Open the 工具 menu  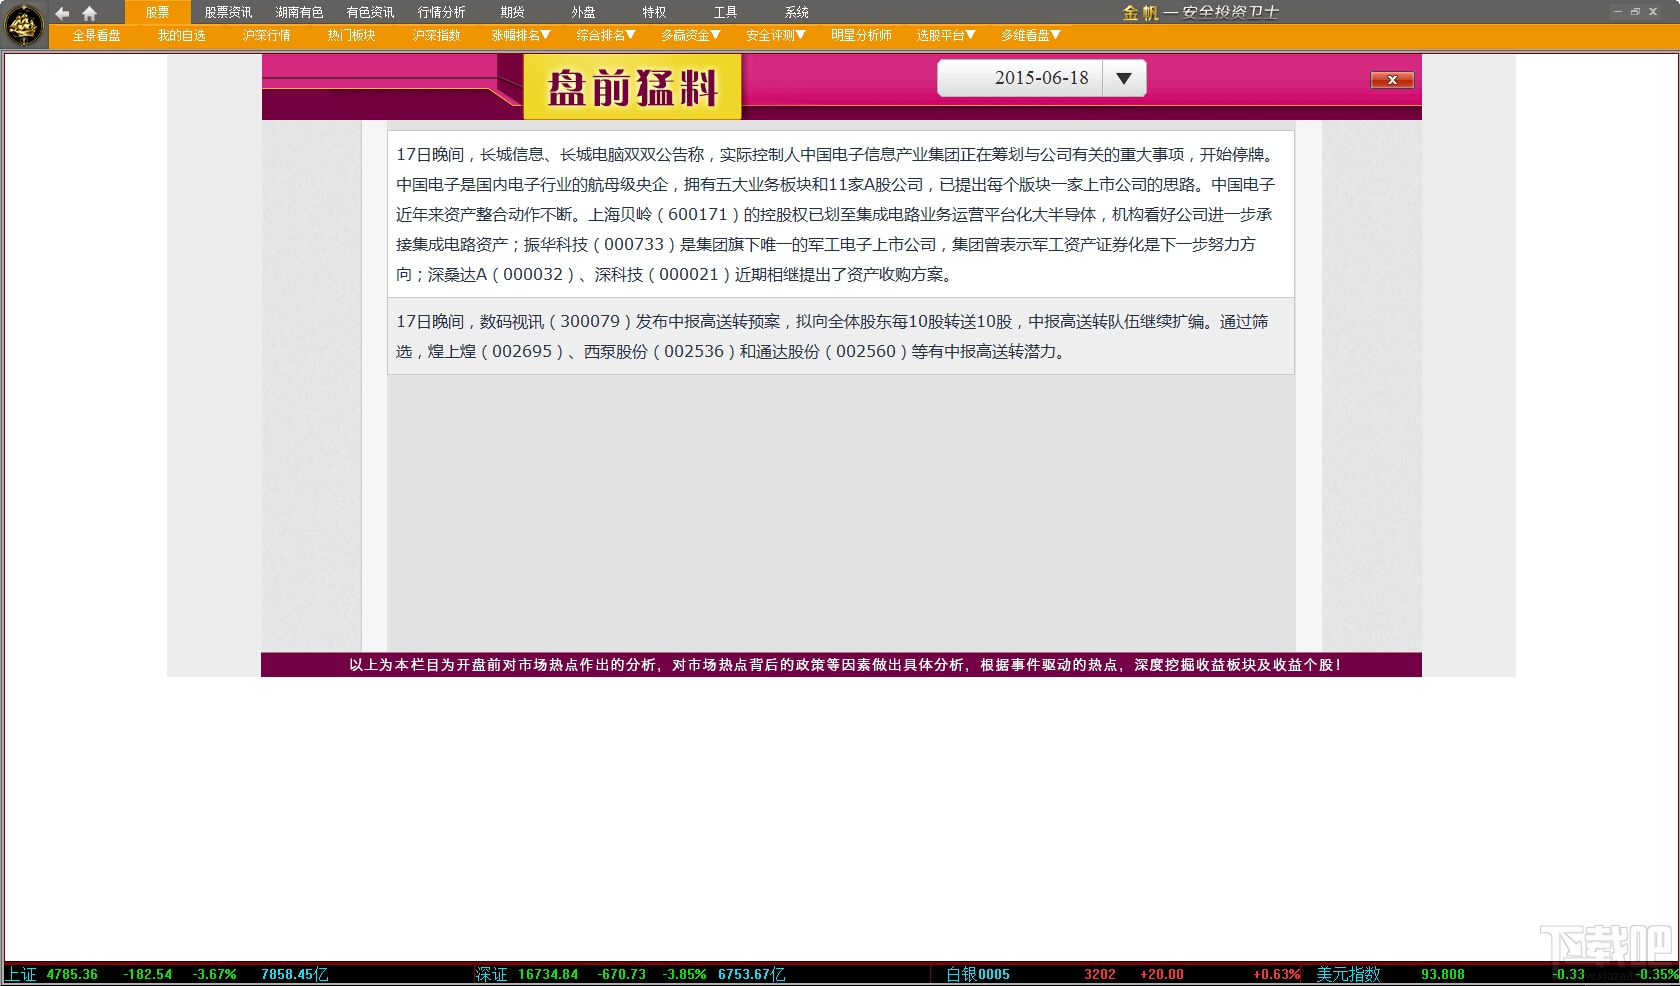pos(725,12)
